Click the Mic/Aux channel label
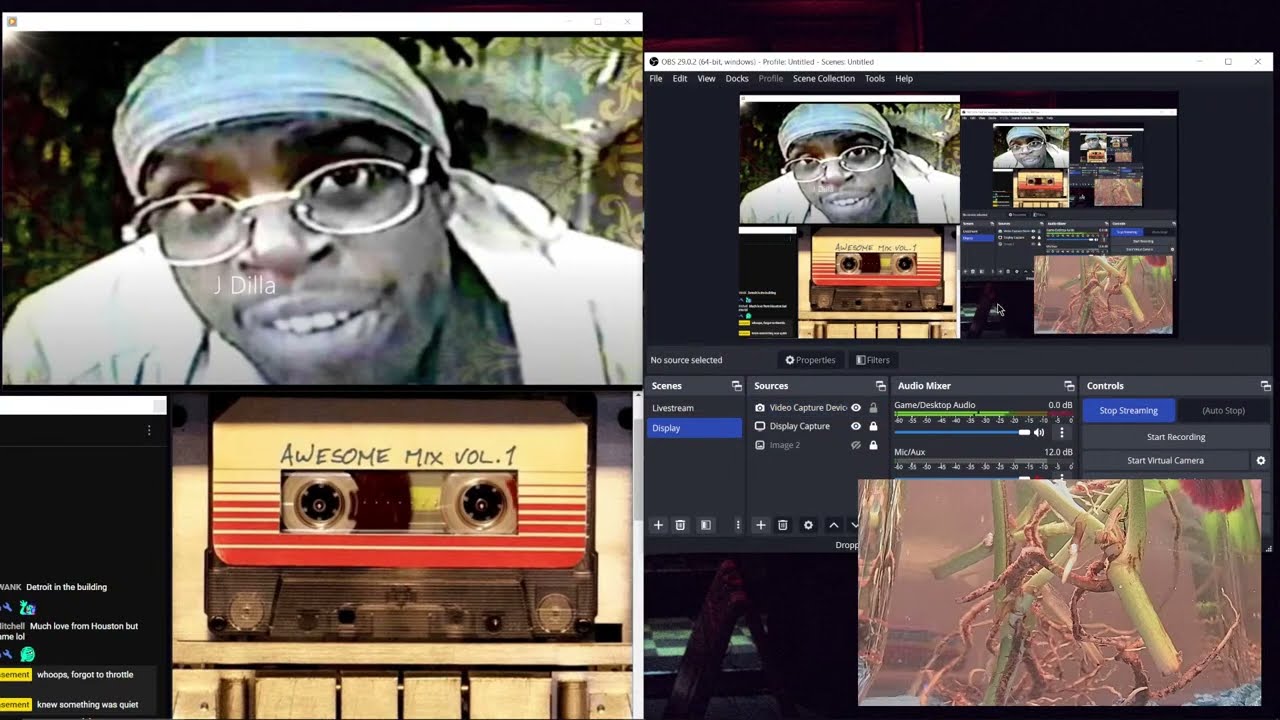This screenshot has height=720, width=1280. [910, 452]
